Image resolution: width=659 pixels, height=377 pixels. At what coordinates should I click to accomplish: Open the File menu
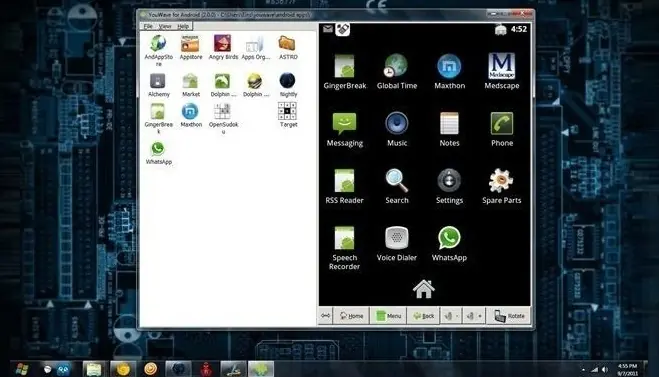pyautogui.click(x=148, y=26)
